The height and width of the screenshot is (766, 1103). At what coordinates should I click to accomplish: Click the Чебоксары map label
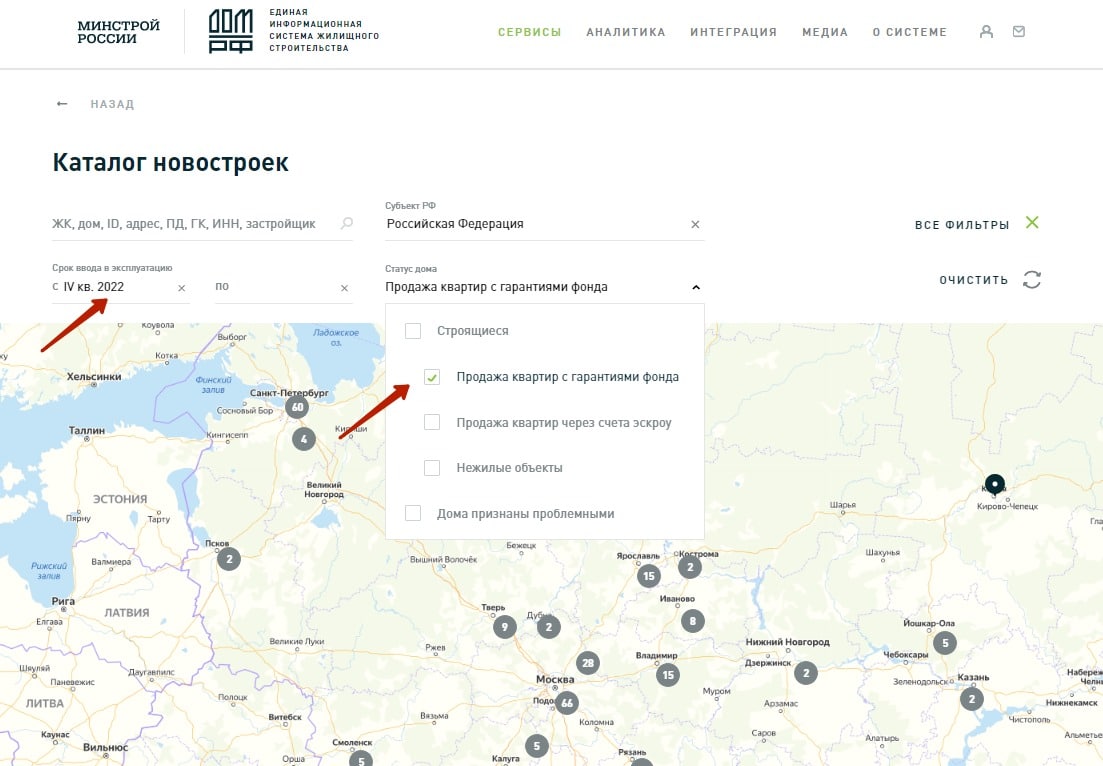click(905, 654)
